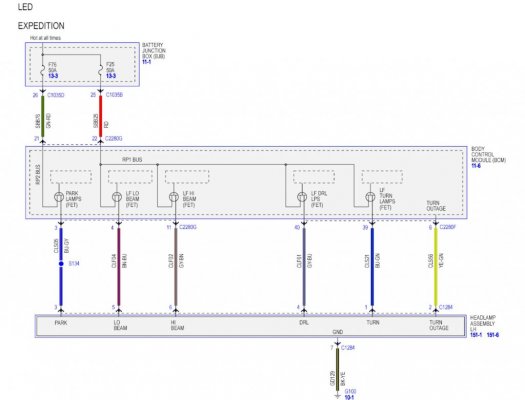Open the 10-1 ground reference link
Screen dimensions: 525x400
coord(349,397)
